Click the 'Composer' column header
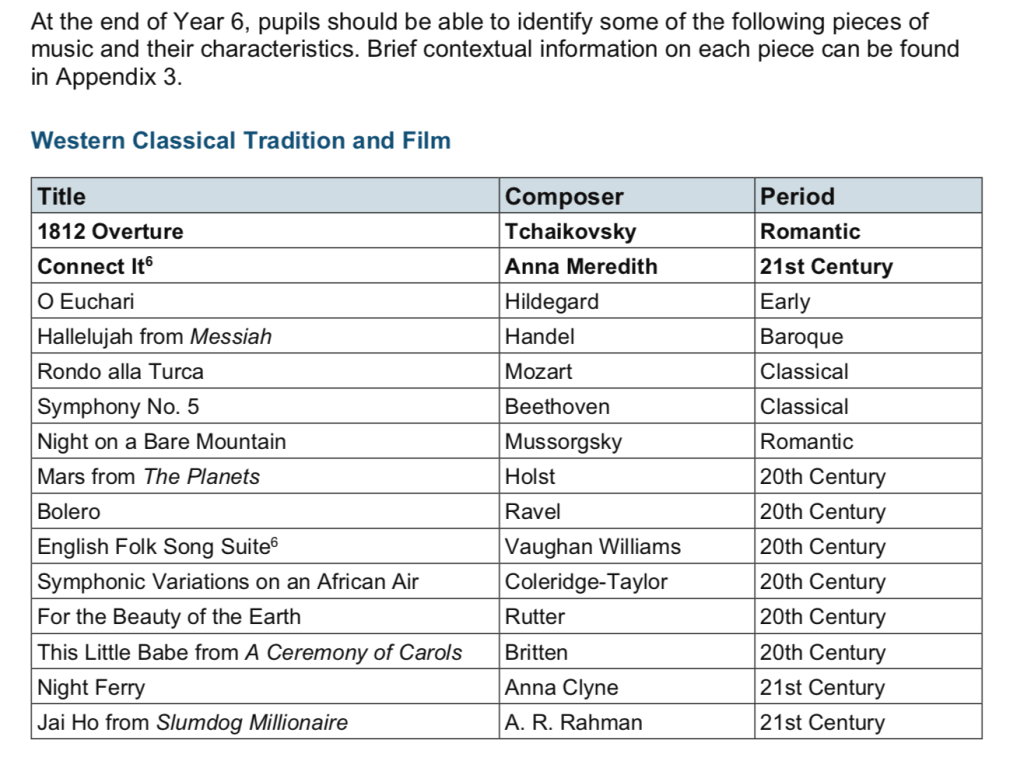Viewport: 1024px width, 775px height. click(x=564, y=196)
